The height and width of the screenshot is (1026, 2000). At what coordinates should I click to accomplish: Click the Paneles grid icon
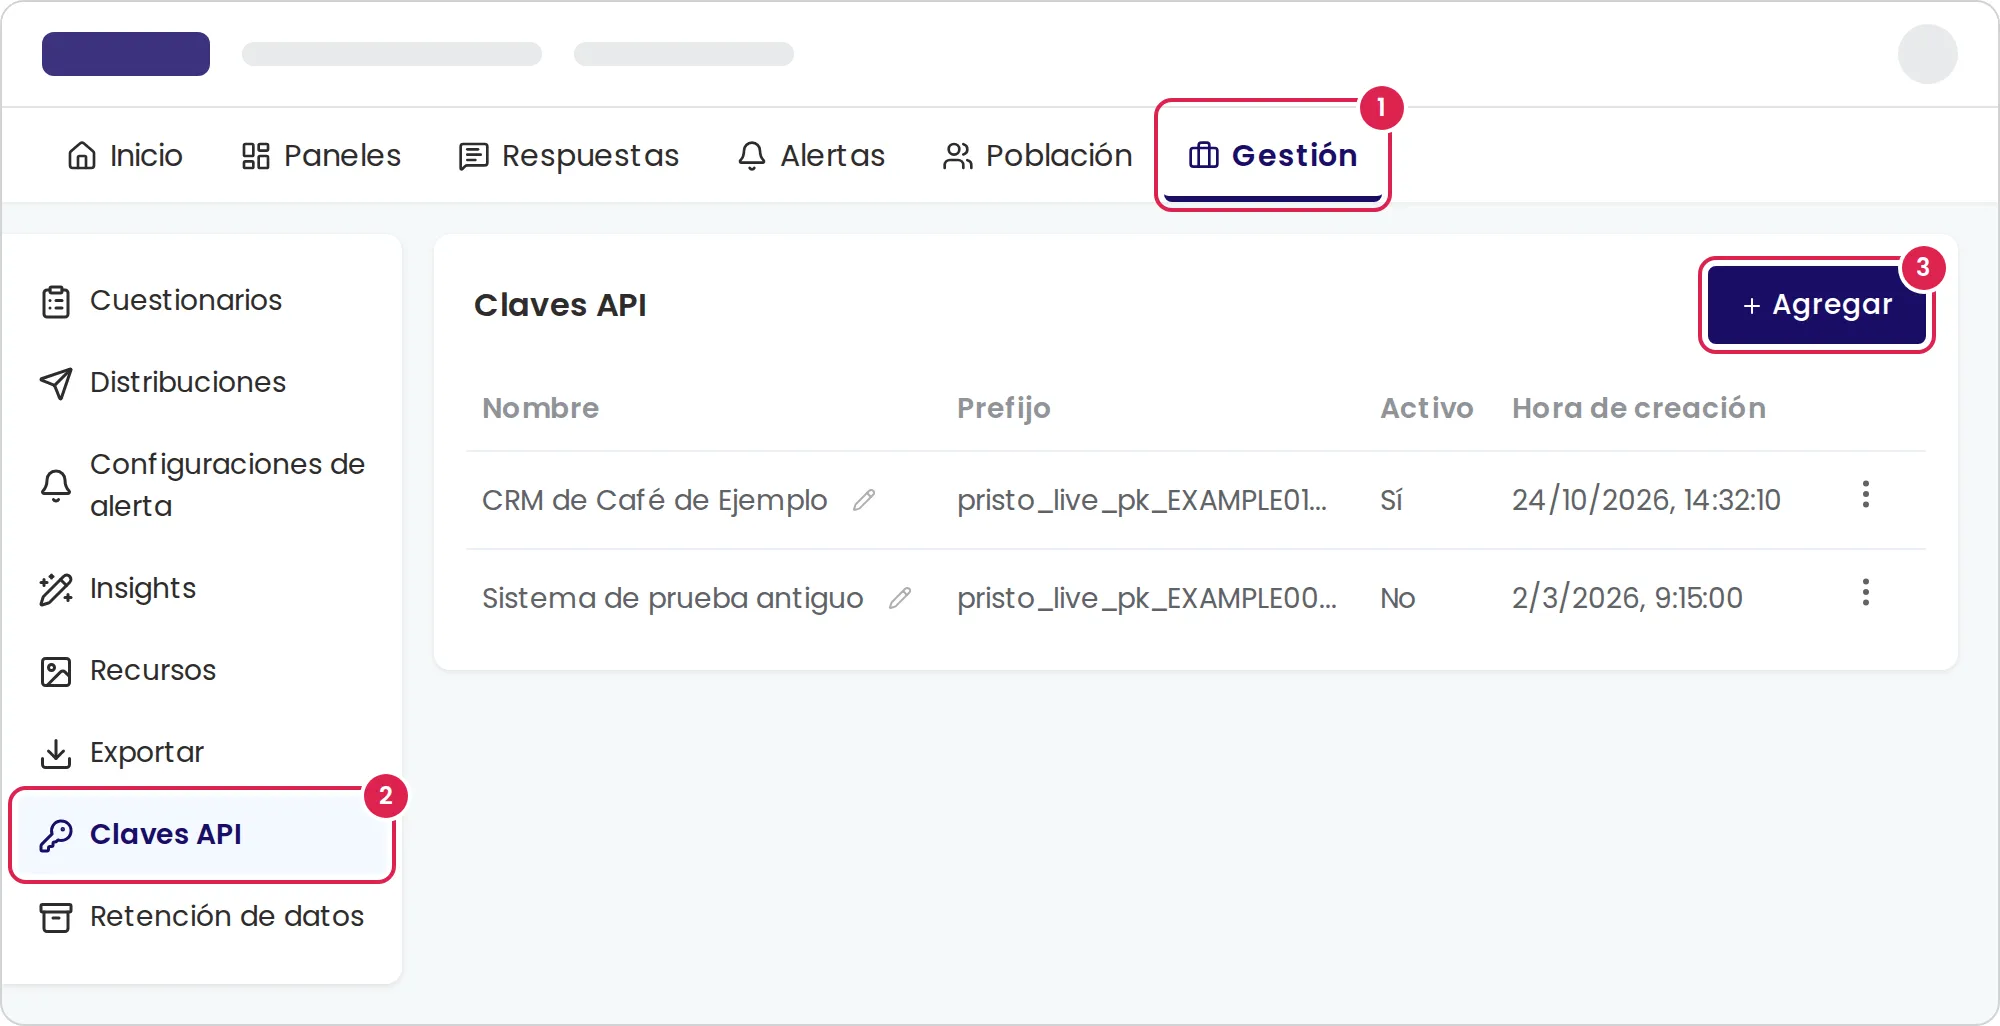tap(256, 156)
